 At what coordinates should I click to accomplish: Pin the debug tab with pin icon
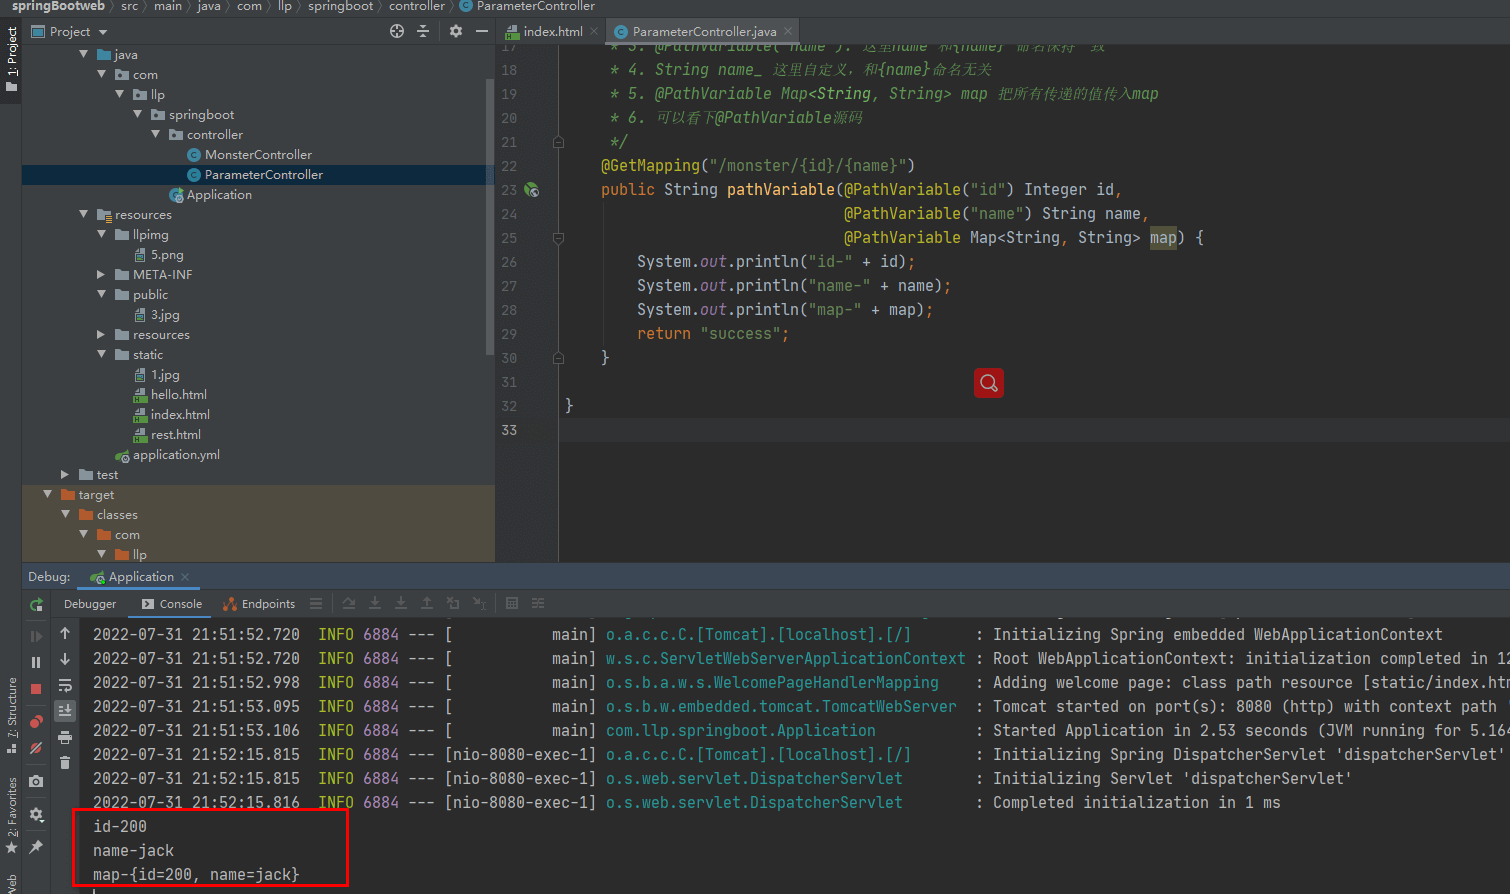point(36,846)
